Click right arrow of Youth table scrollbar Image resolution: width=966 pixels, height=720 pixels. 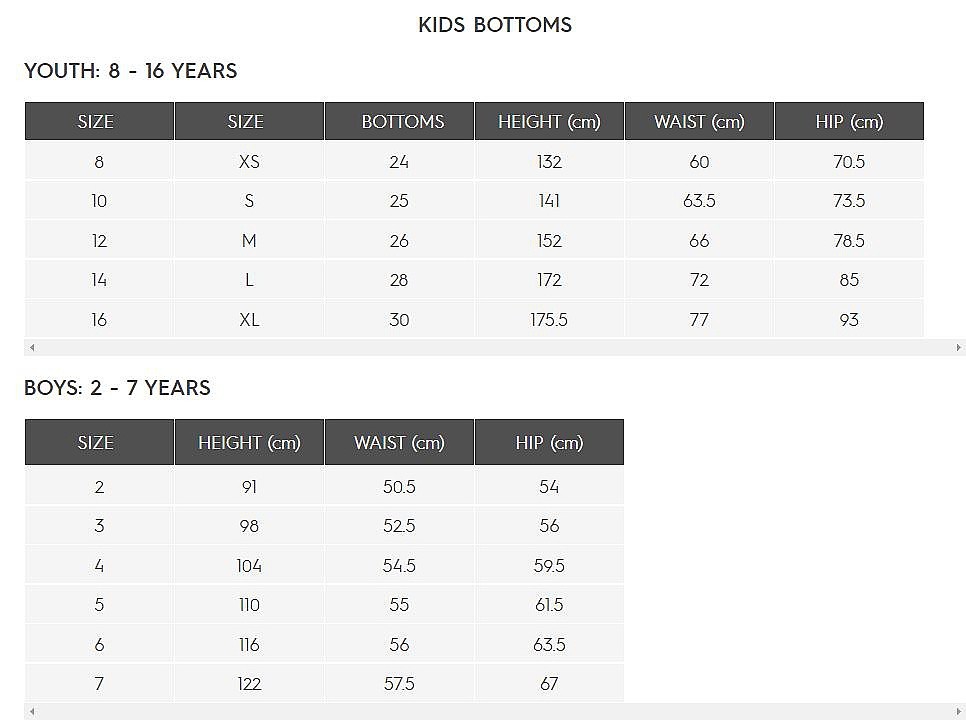tap(958, 347)
